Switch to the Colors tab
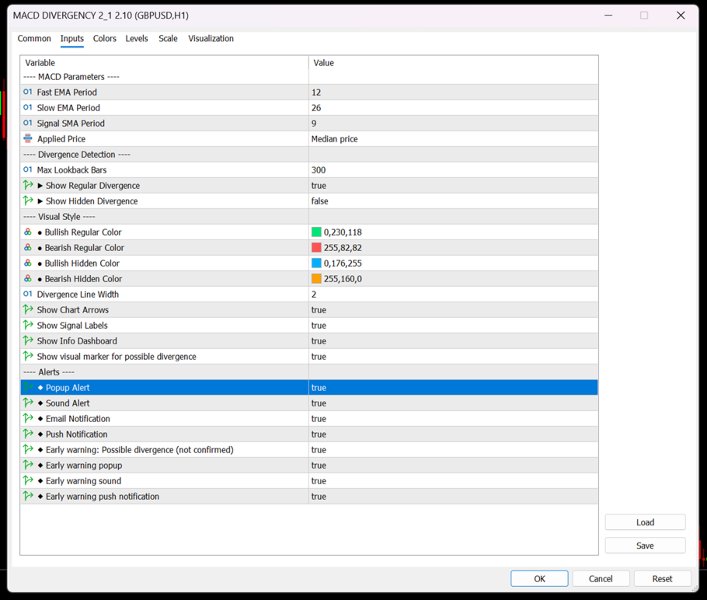707x600 pixels. (105, 38)
